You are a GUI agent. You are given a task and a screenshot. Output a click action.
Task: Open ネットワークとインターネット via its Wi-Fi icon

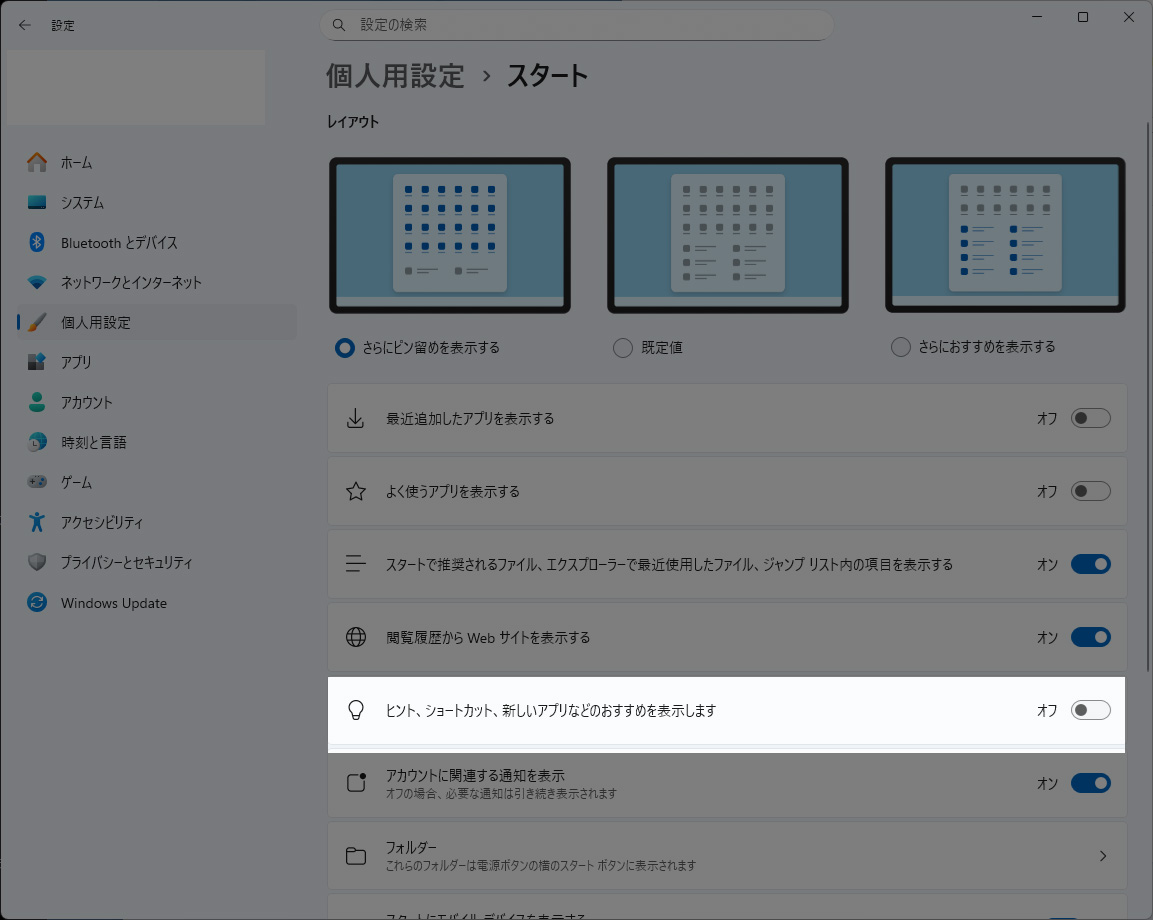pos(37,282)
